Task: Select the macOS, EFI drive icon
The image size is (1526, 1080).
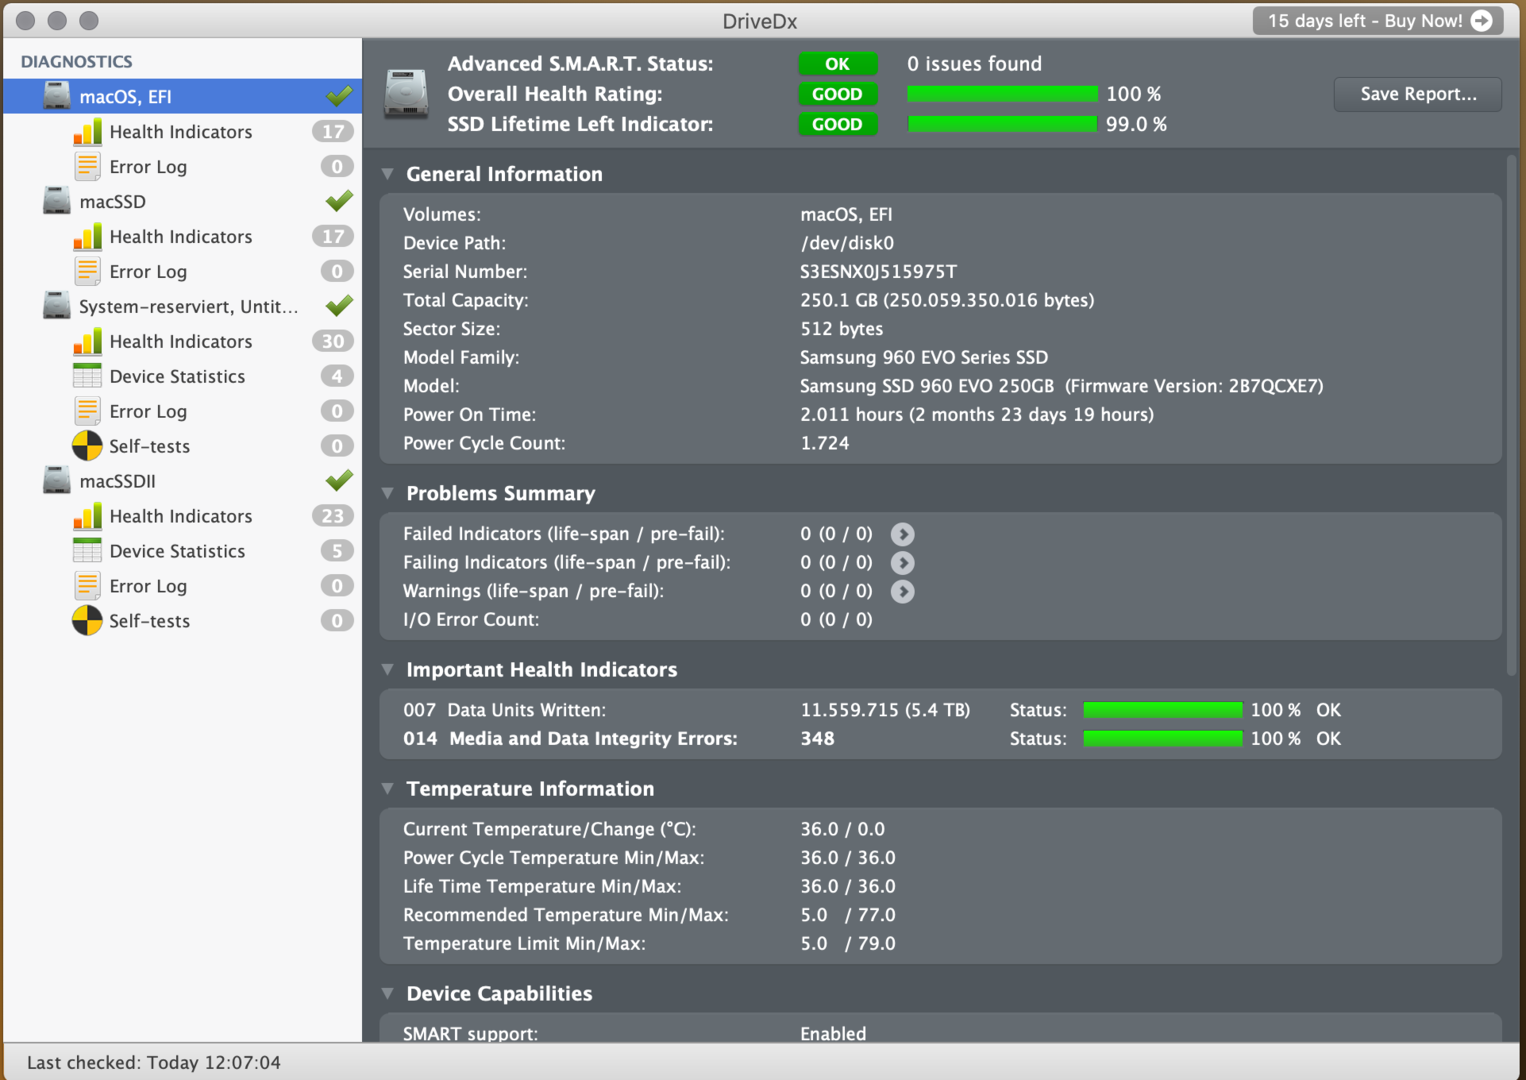Action: point(57,96)
